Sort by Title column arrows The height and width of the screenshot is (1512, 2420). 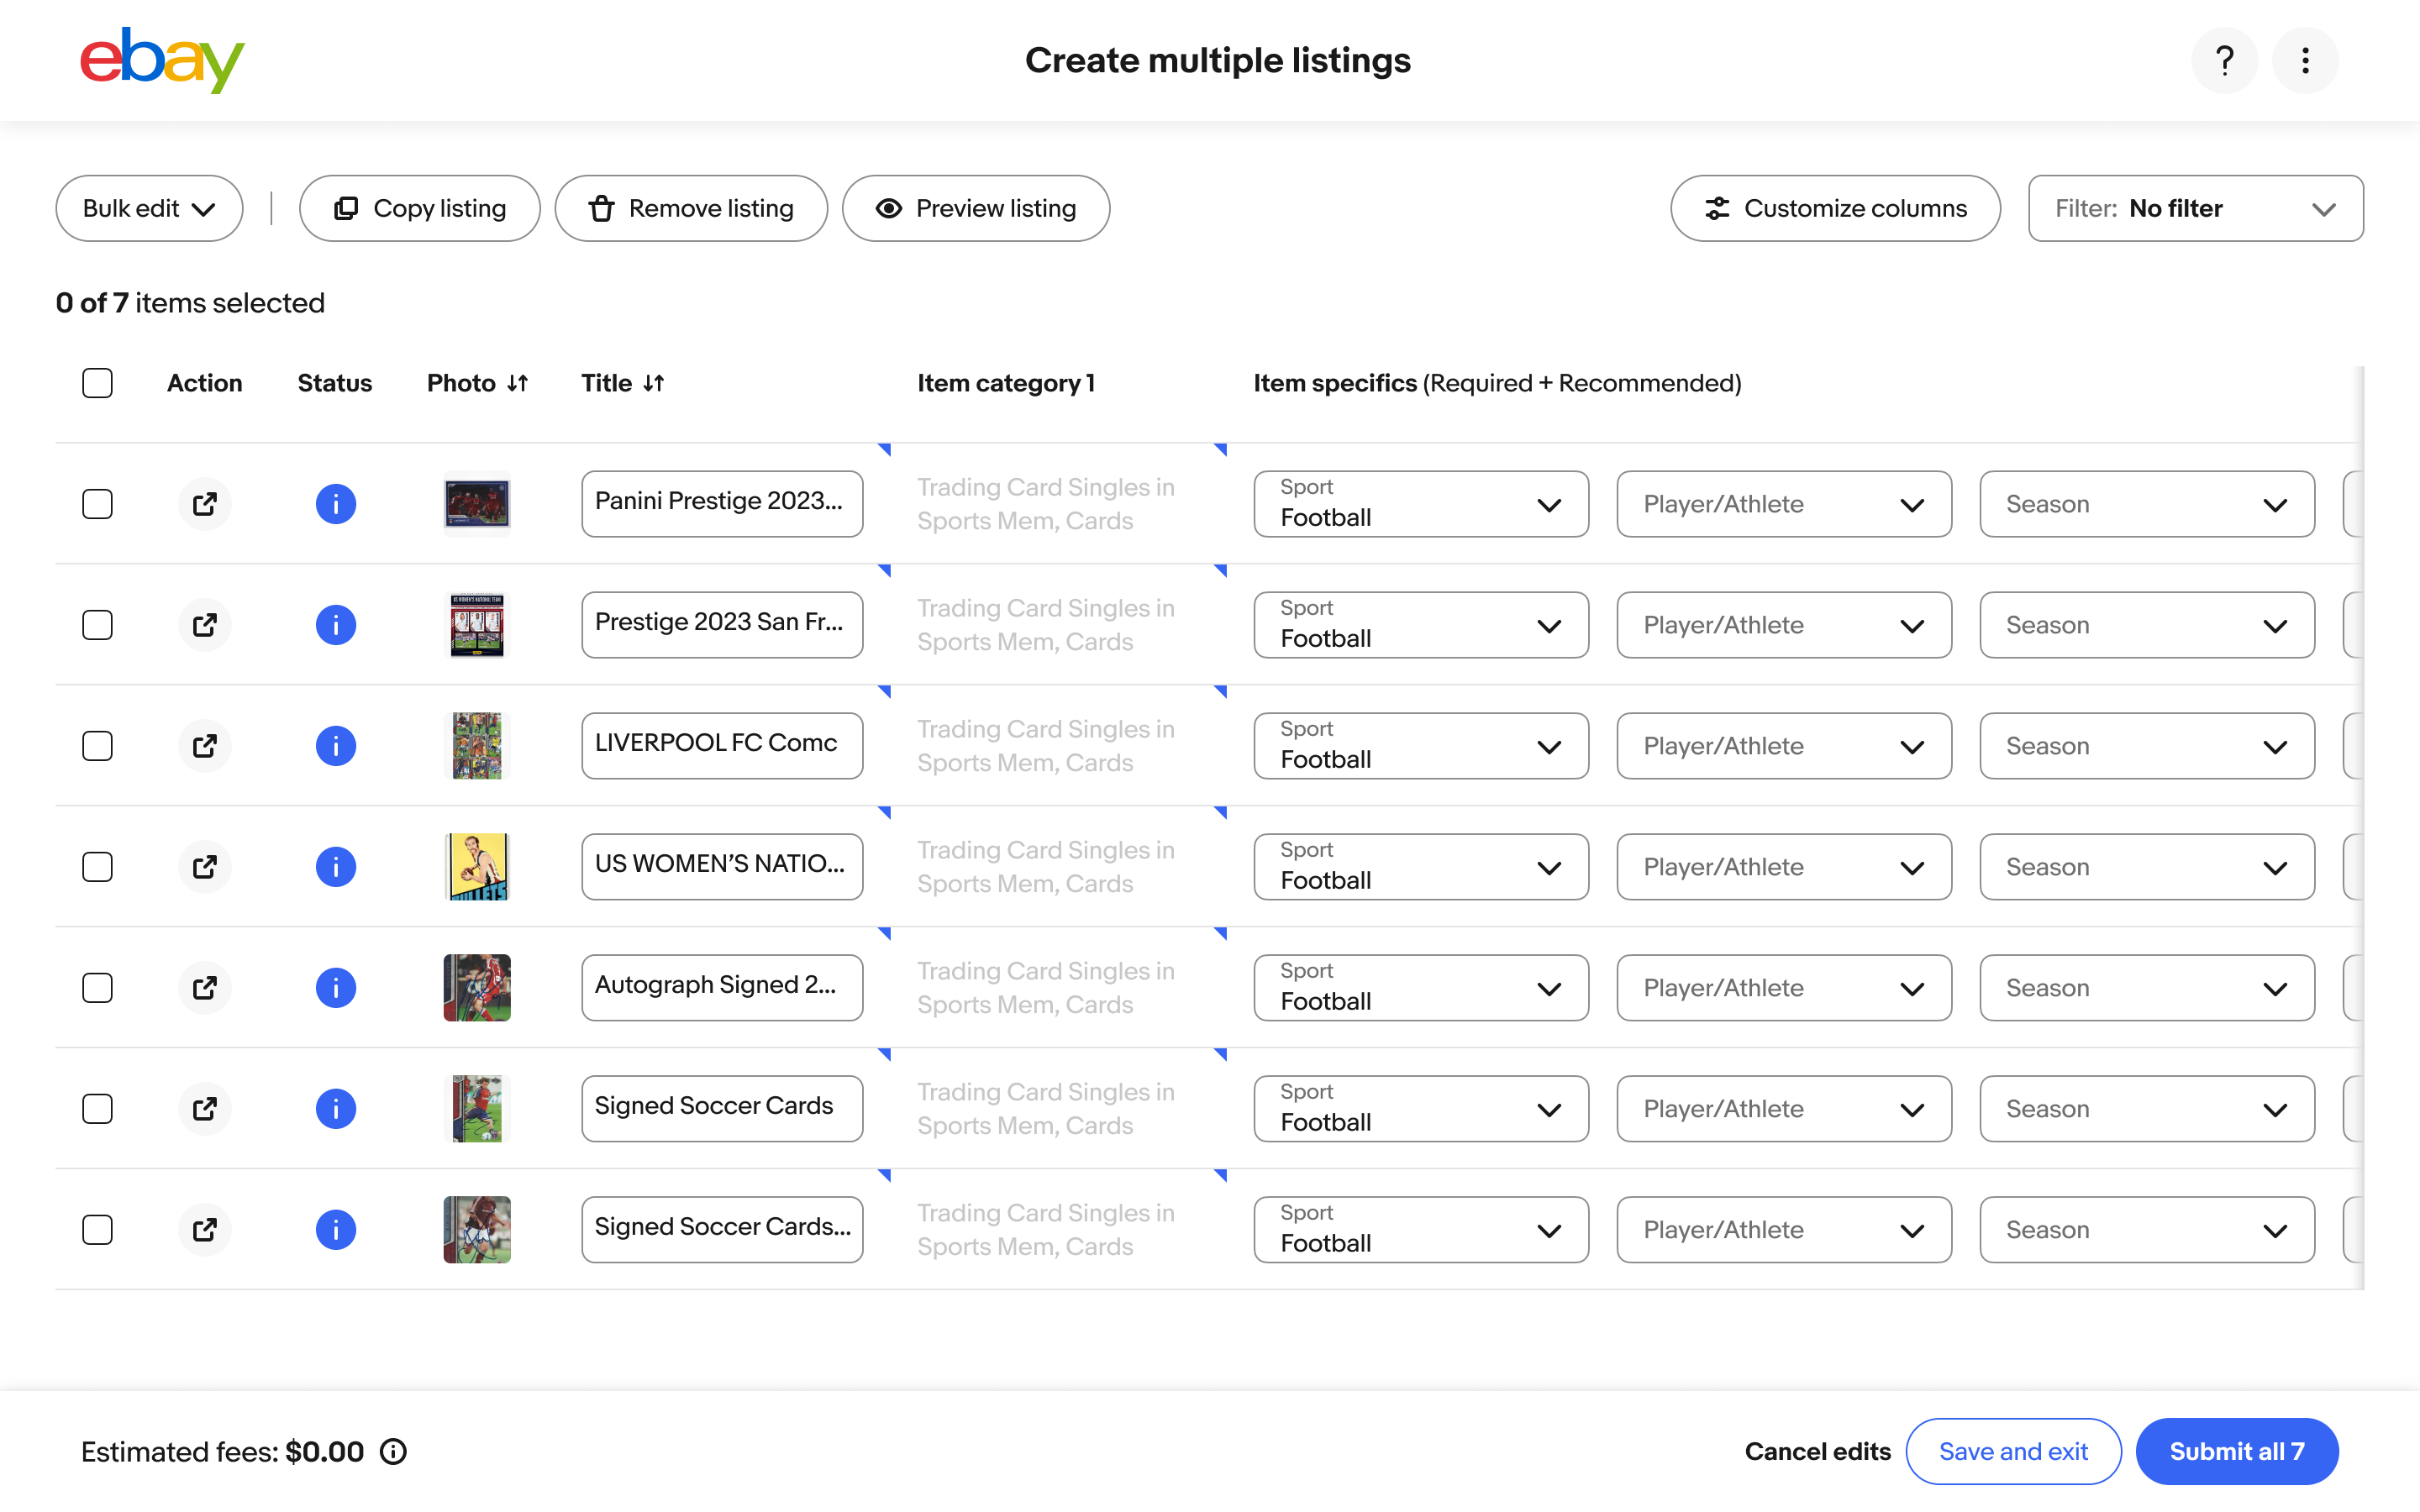click(653, 383)
